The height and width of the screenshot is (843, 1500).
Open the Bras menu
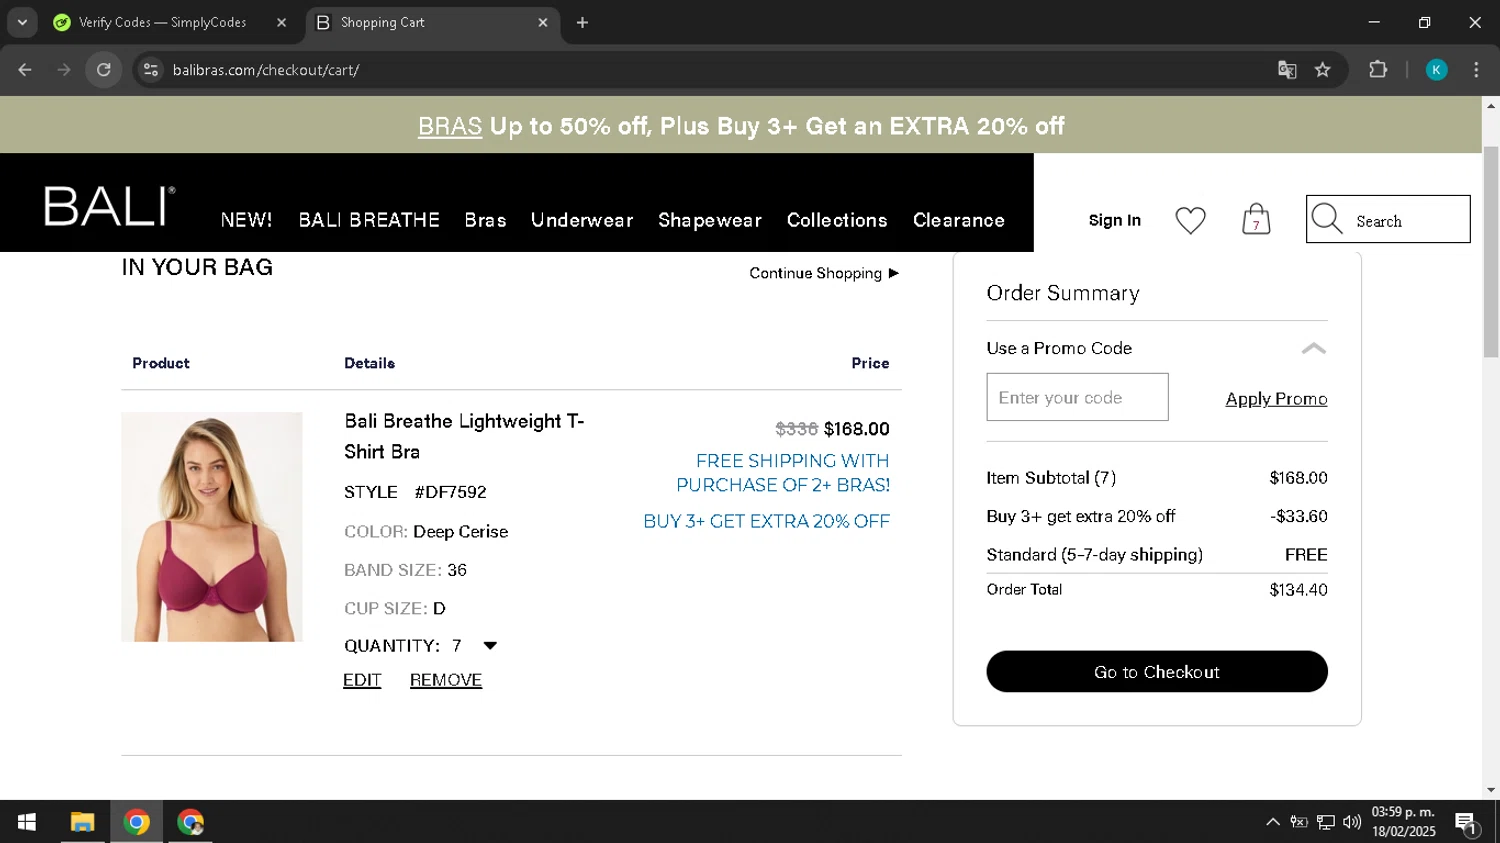point(485,220)
